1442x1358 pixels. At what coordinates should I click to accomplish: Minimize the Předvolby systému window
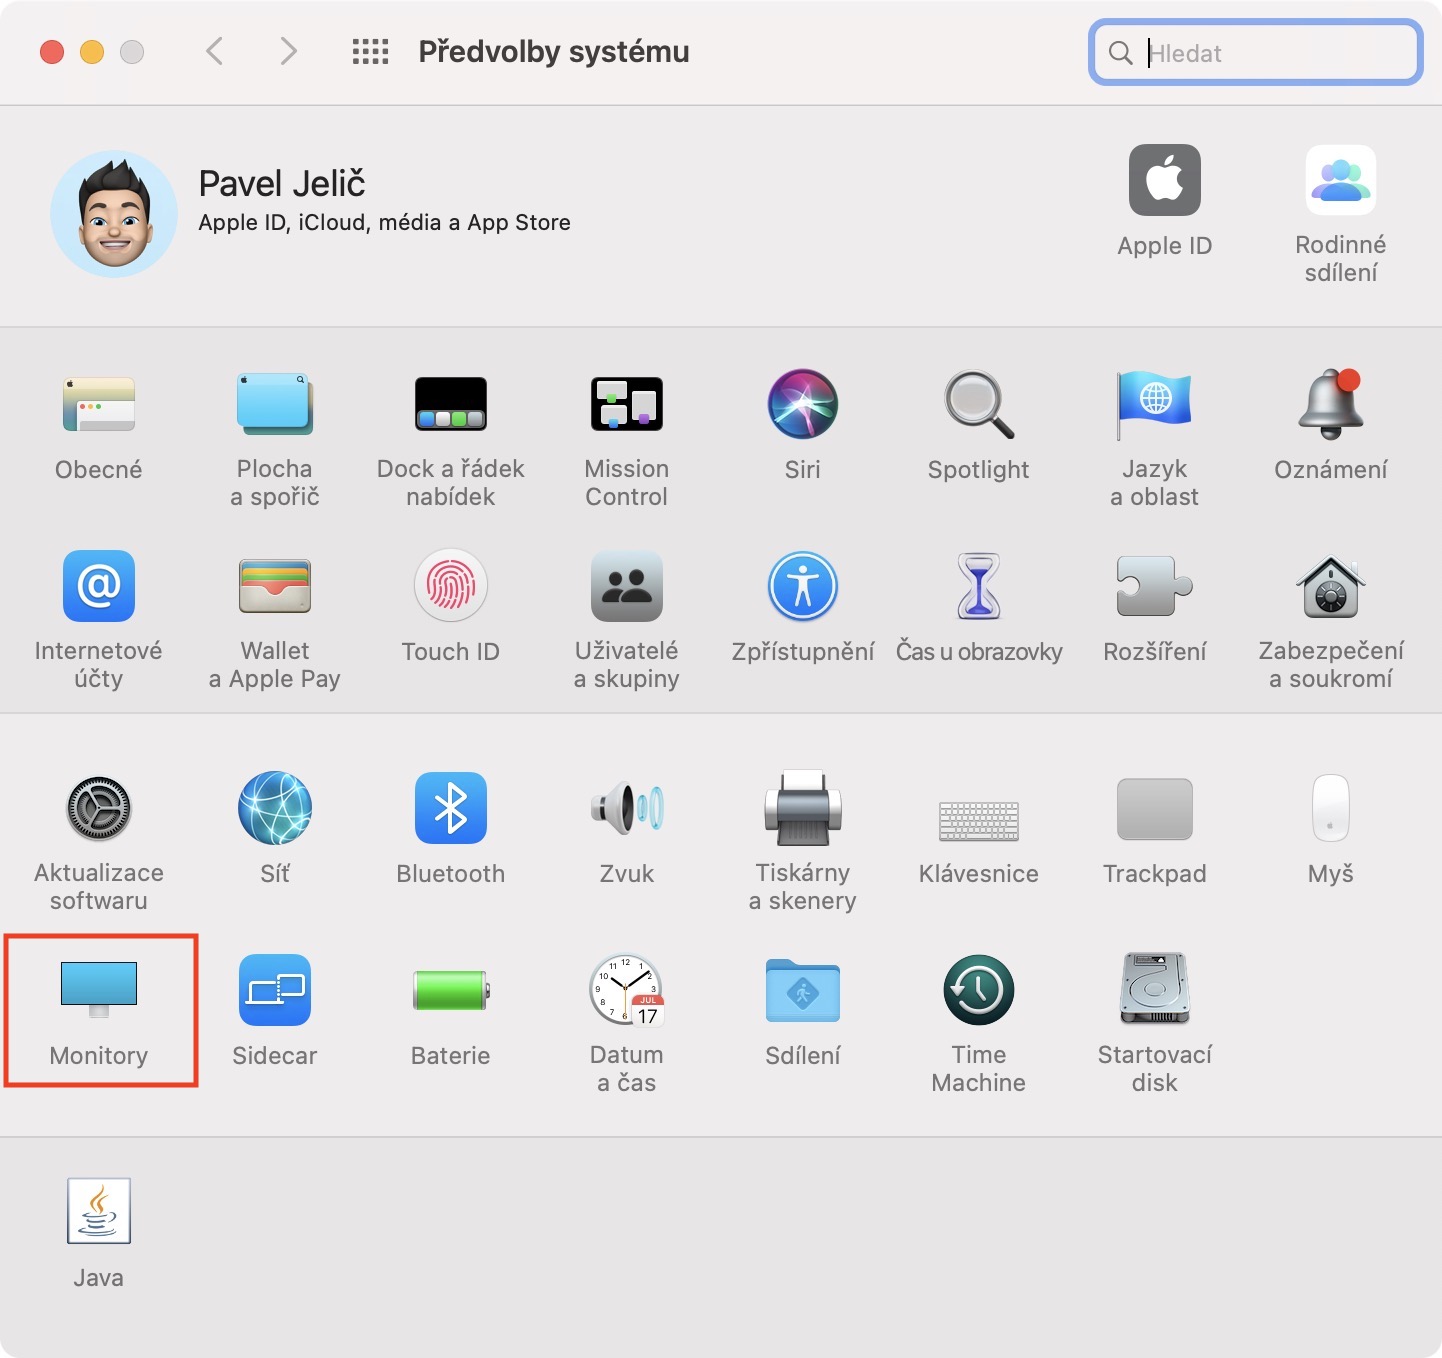click(92, 52)
